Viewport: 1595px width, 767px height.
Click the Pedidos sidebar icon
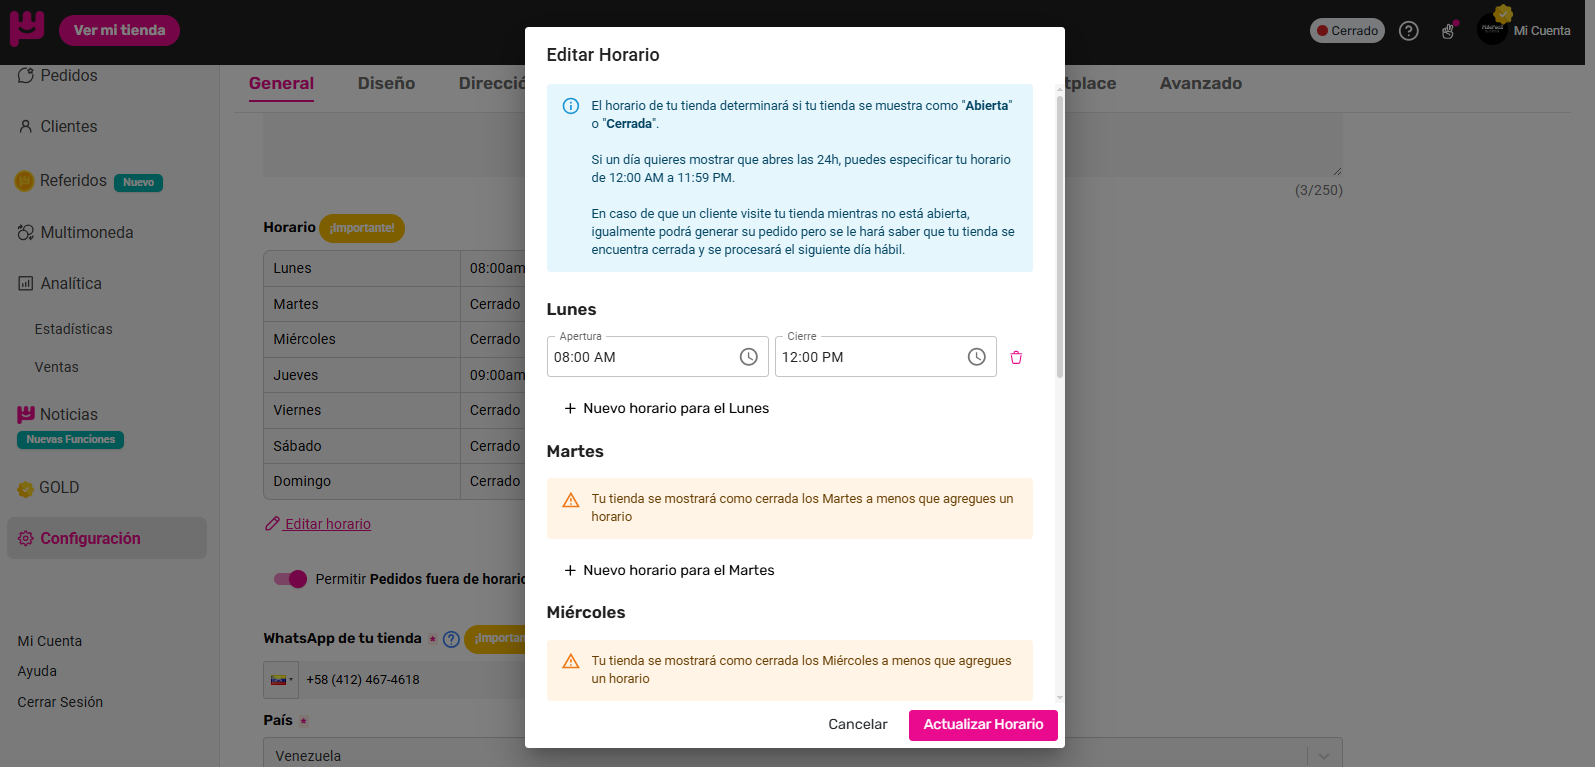[x=26, y=75]
